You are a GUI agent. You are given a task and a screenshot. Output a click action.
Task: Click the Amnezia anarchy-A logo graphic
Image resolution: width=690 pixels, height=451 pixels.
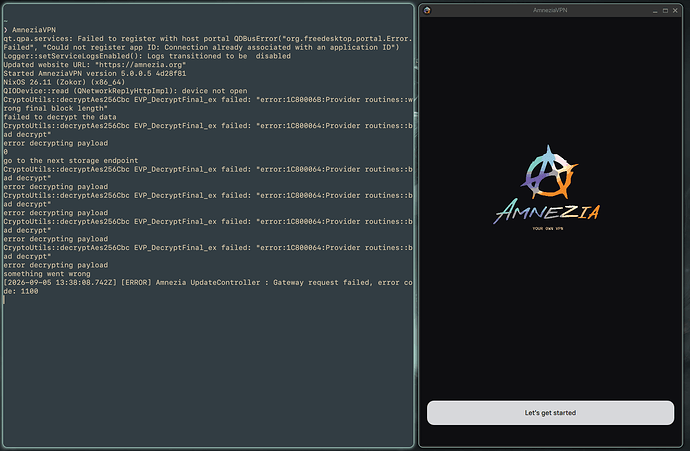(x=549, y=172)
